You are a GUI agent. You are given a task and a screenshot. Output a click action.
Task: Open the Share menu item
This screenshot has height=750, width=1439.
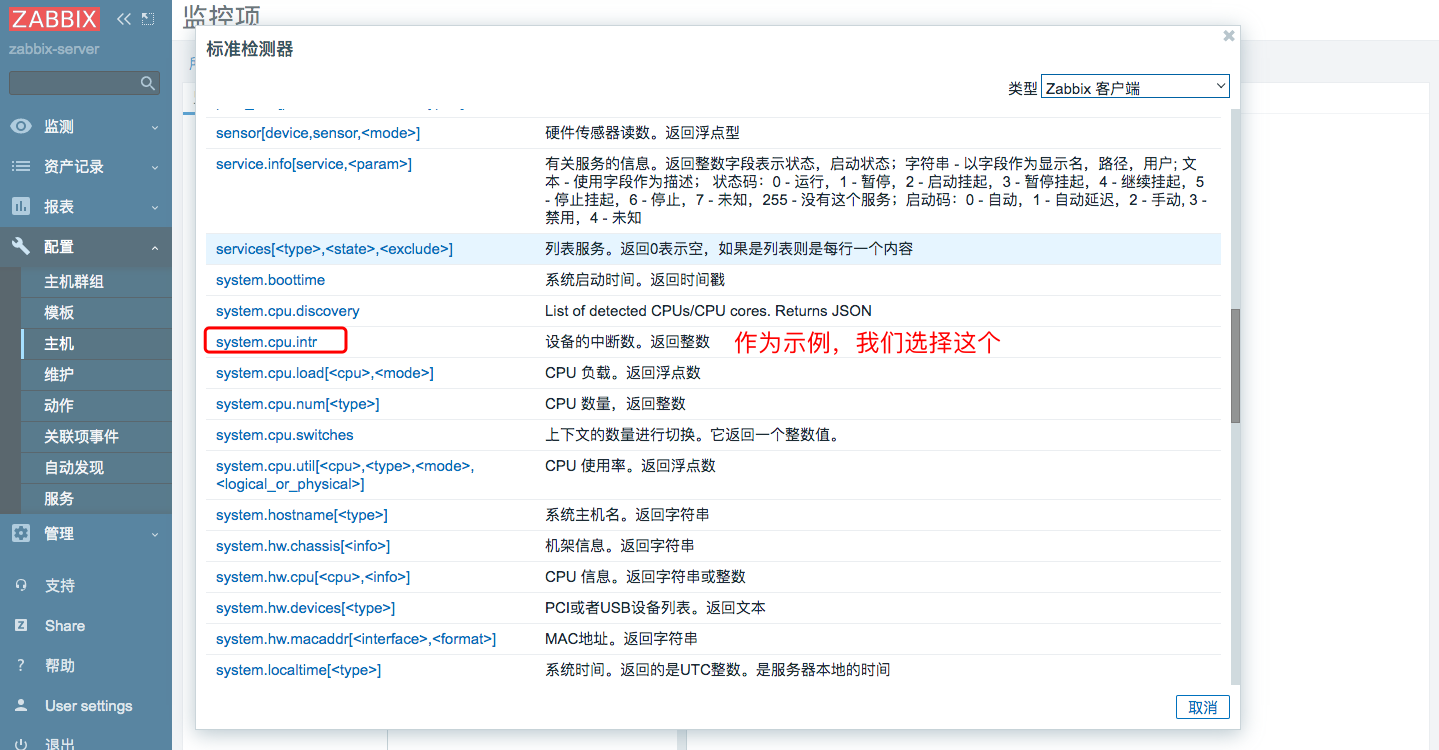coord(65,625)
